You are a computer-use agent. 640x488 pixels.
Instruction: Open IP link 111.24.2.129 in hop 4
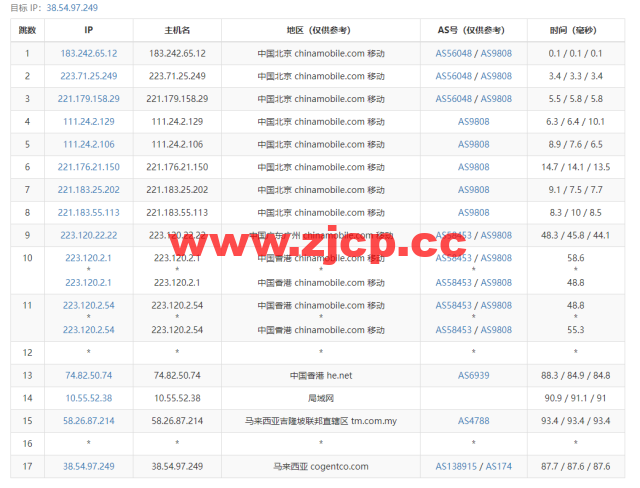[x=89, y=122]
